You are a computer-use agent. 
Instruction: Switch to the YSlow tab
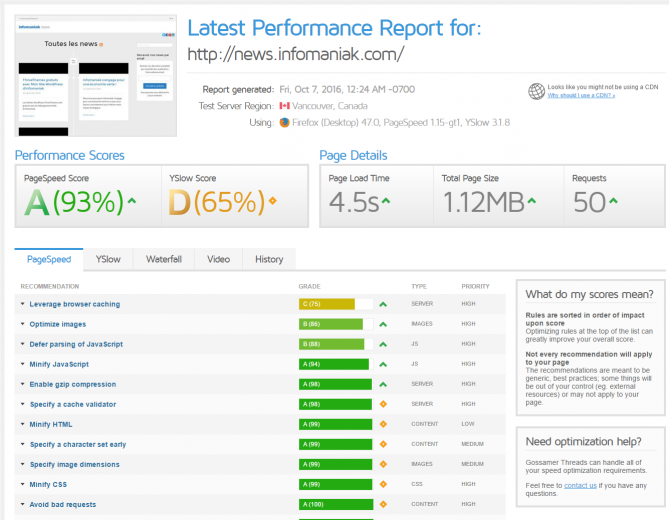coord(108,259)
